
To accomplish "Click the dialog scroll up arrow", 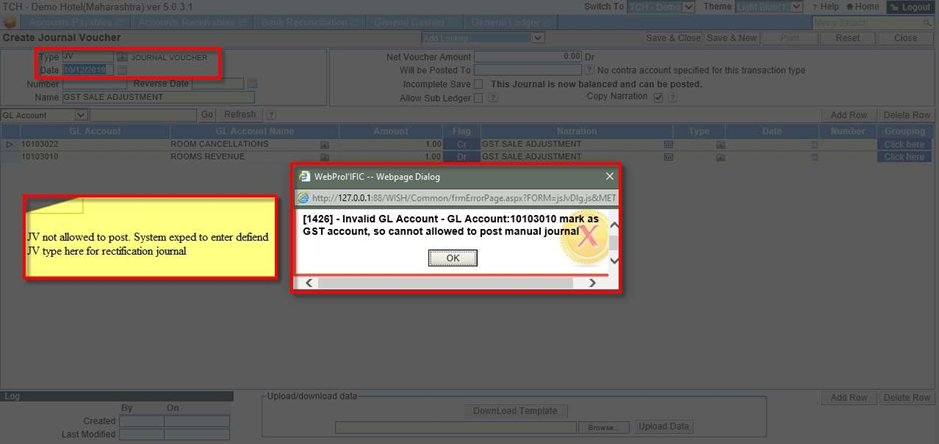I will coord(614,226).
